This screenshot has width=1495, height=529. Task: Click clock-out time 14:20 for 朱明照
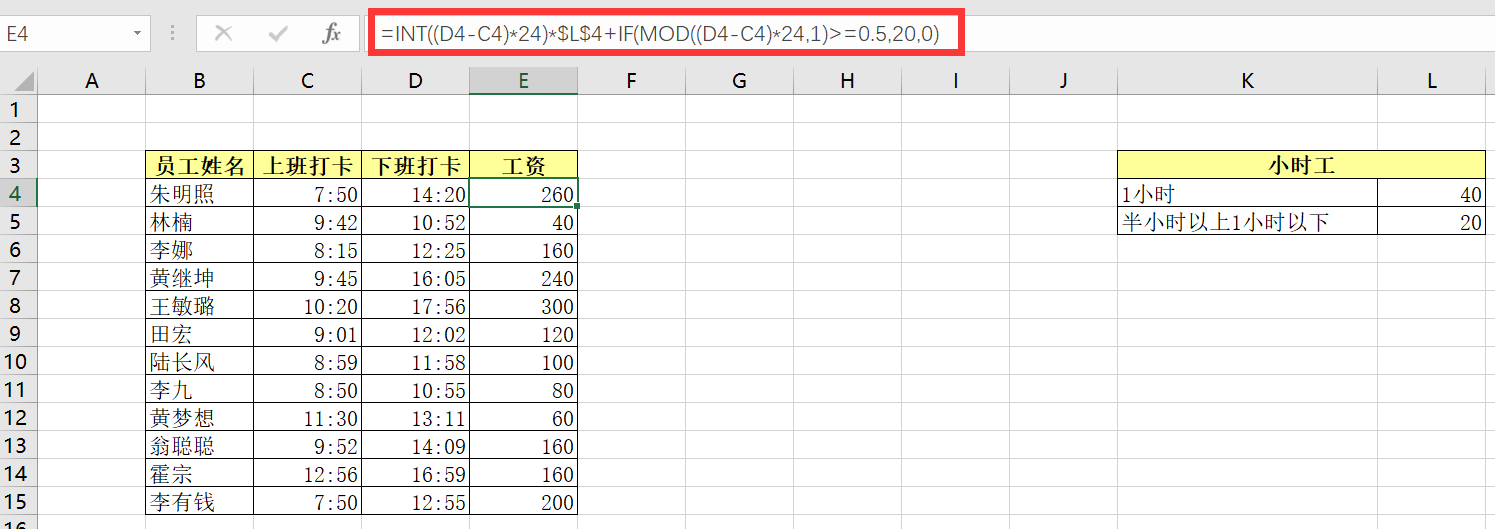click(x=416, y=193)
